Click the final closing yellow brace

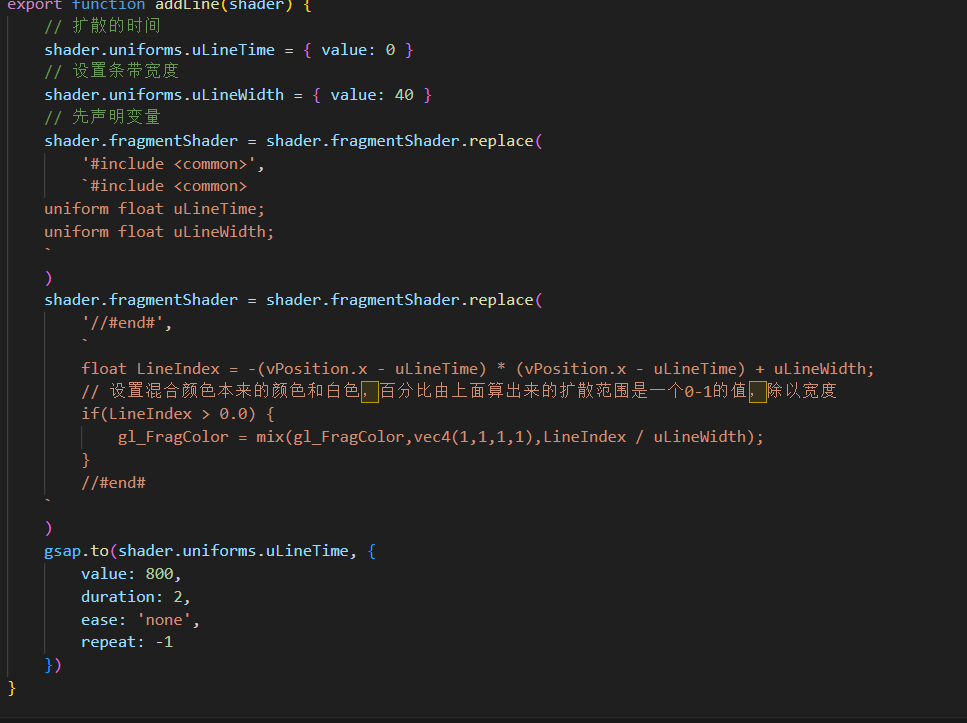pyautogui.click(x=12, y=688)
